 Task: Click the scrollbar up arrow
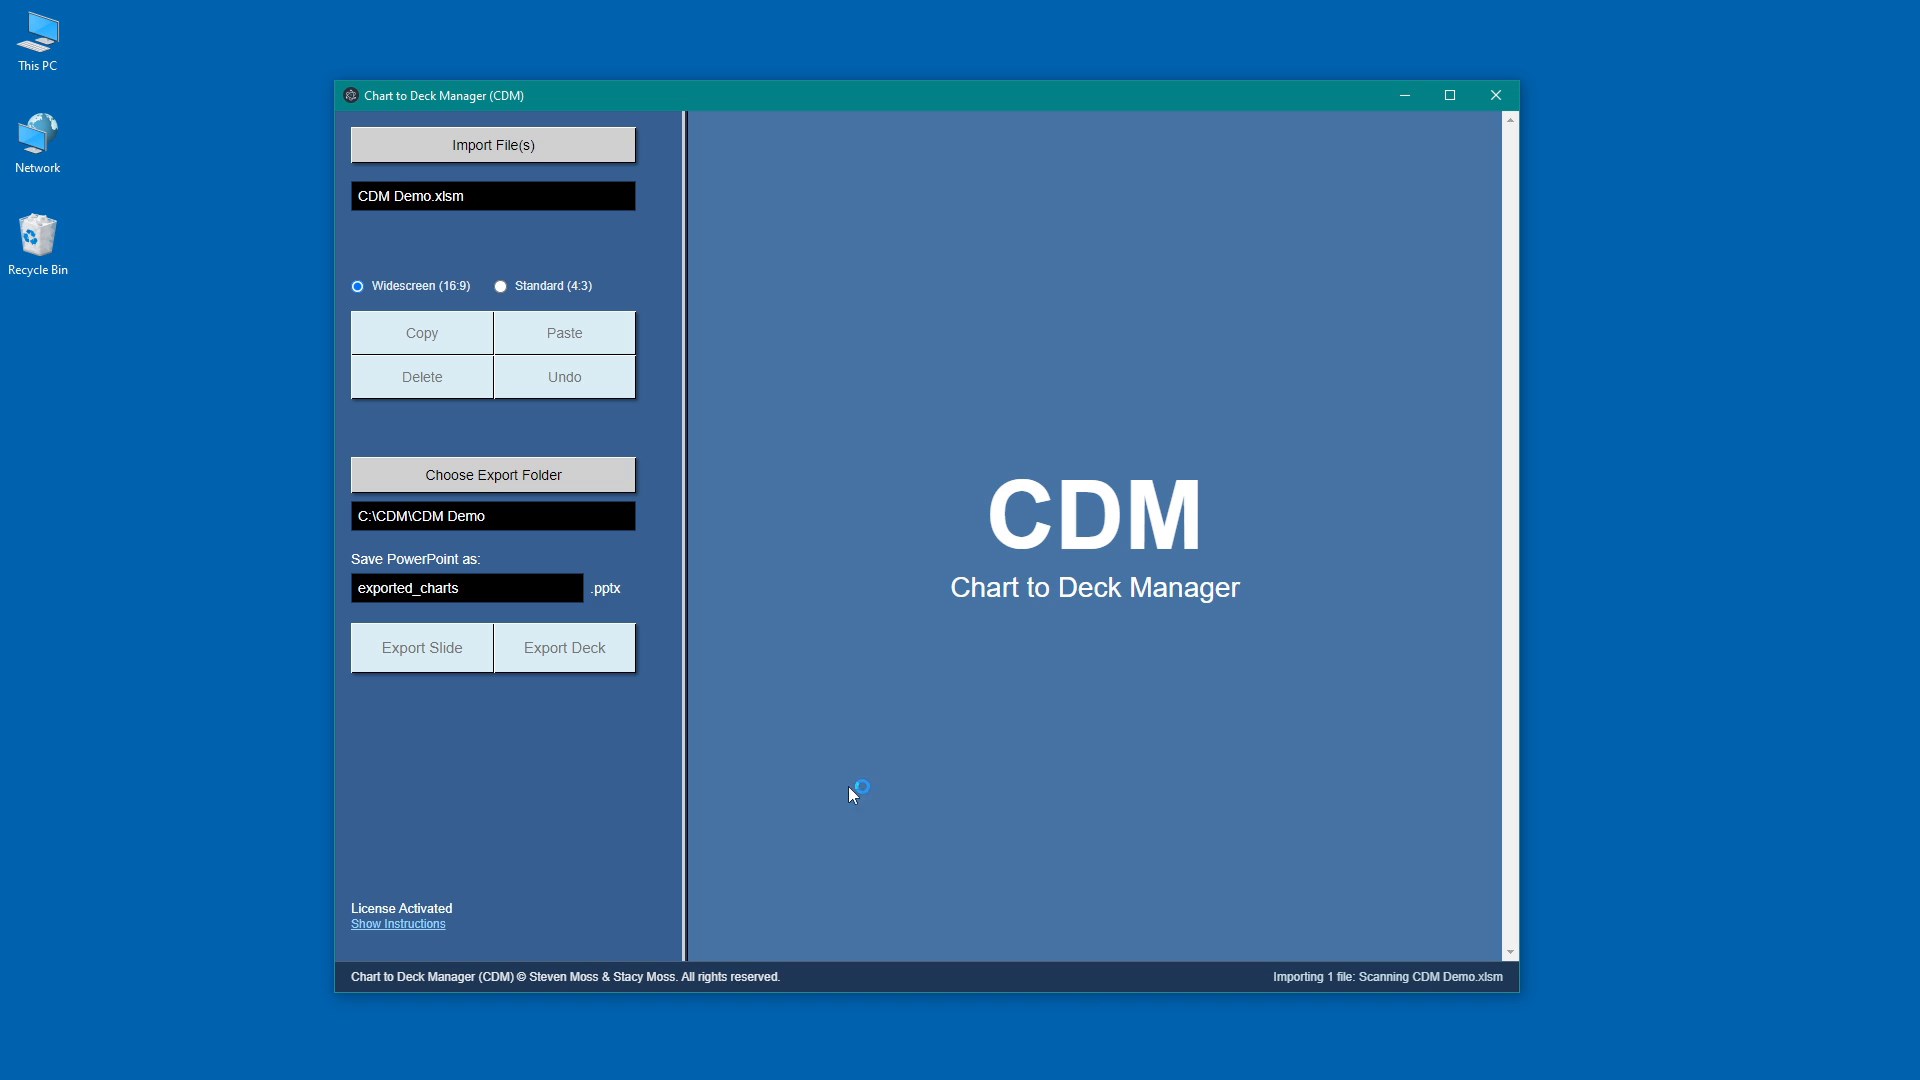[1510, 120]
